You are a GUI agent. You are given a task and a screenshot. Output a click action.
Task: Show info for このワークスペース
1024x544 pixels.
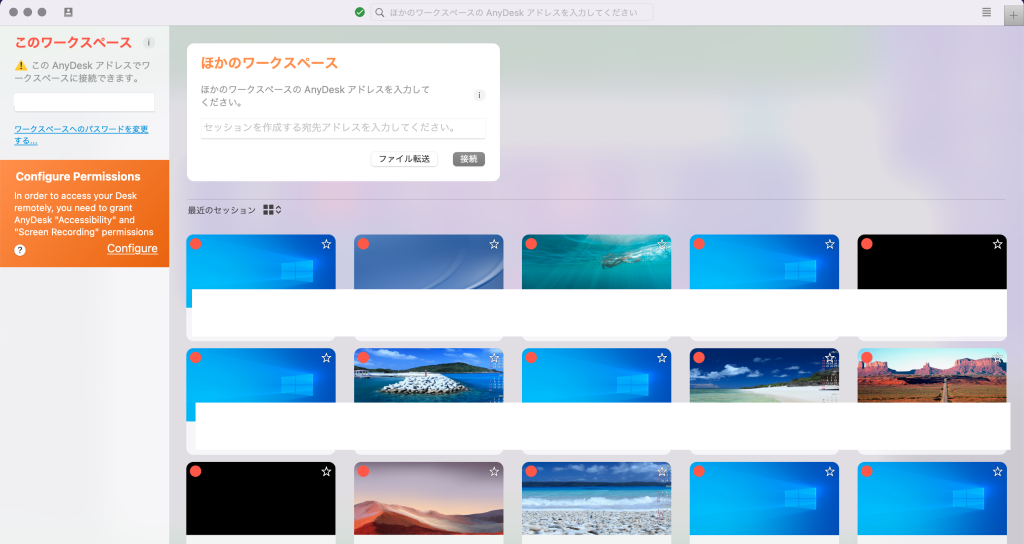coord(149,42)
